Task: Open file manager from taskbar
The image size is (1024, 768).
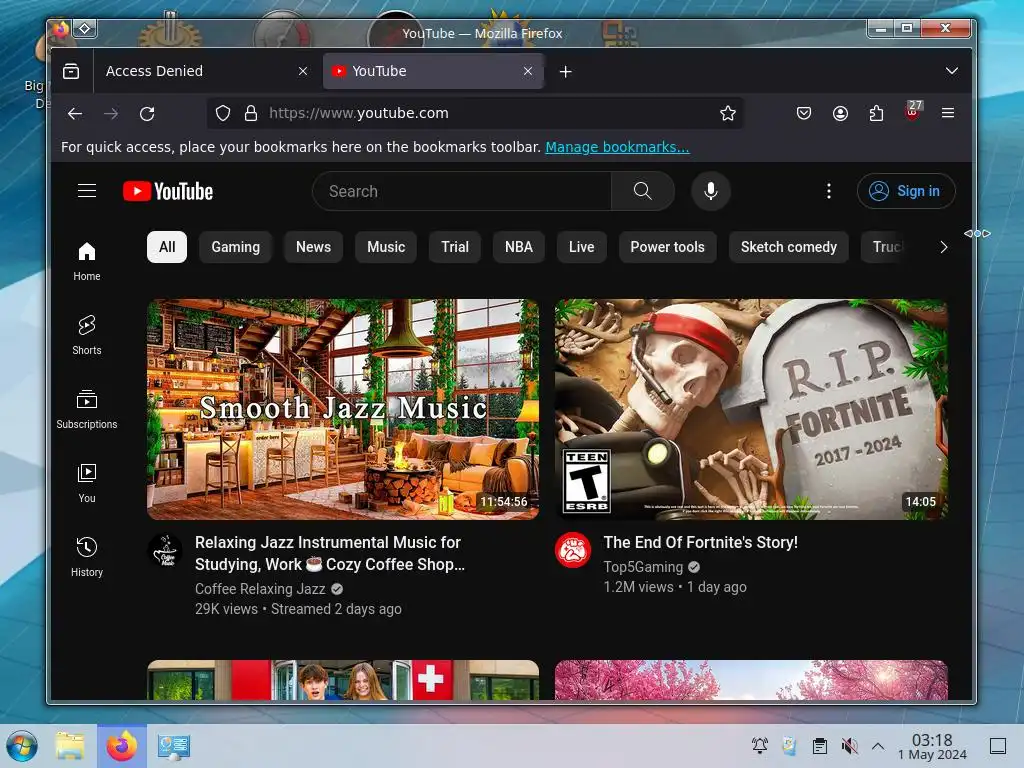Action: point(70,746)
